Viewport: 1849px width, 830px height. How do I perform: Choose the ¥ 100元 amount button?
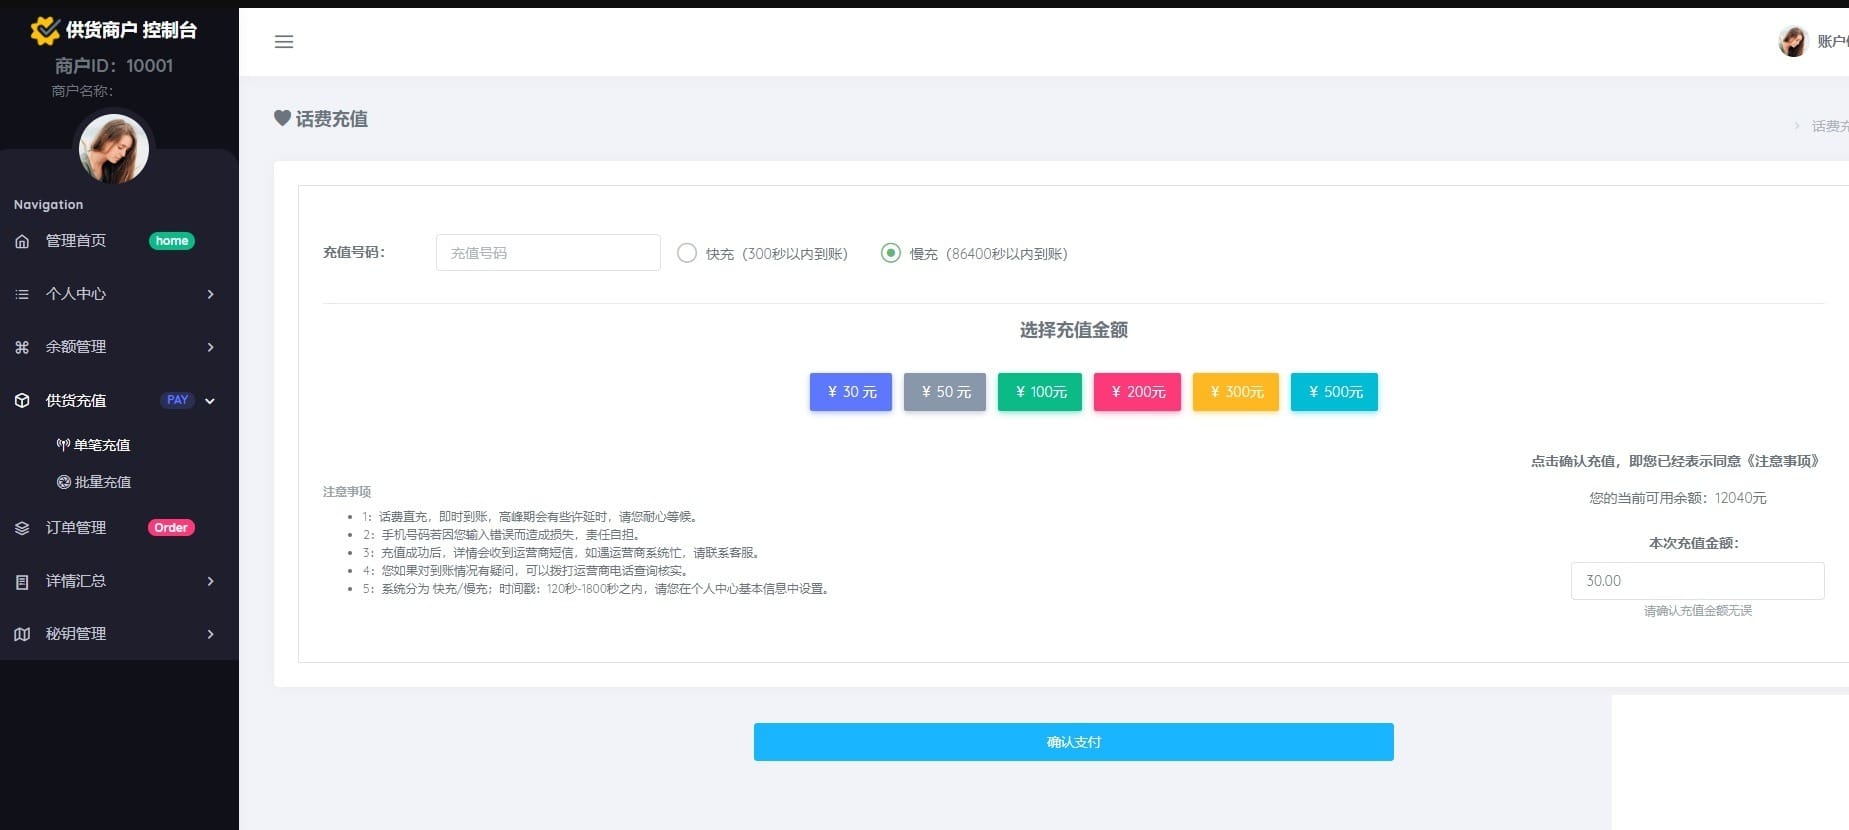pos(1040,392)
